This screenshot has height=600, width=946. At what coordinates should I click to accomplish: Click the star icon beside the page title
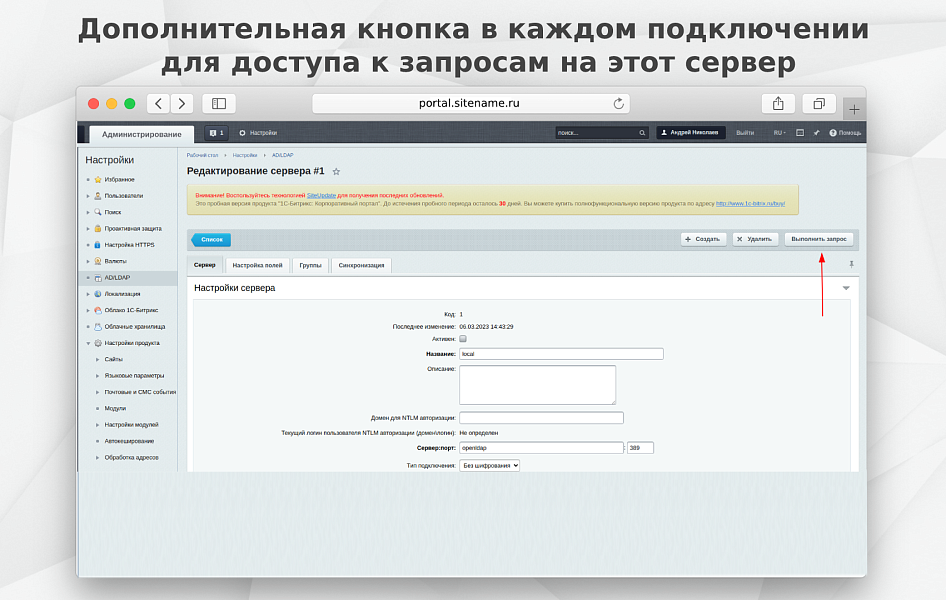pyautogui.click(x=336, y=172)
